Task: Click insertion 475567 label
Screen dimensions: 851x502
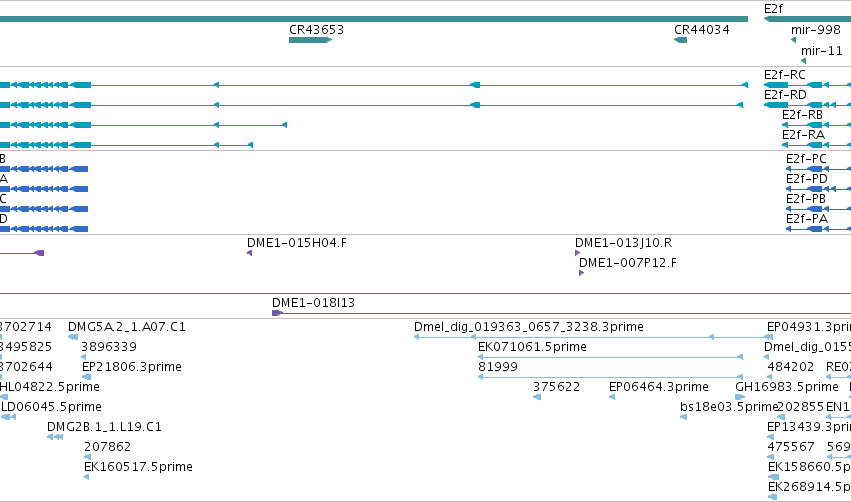Action: pos(791,447)
